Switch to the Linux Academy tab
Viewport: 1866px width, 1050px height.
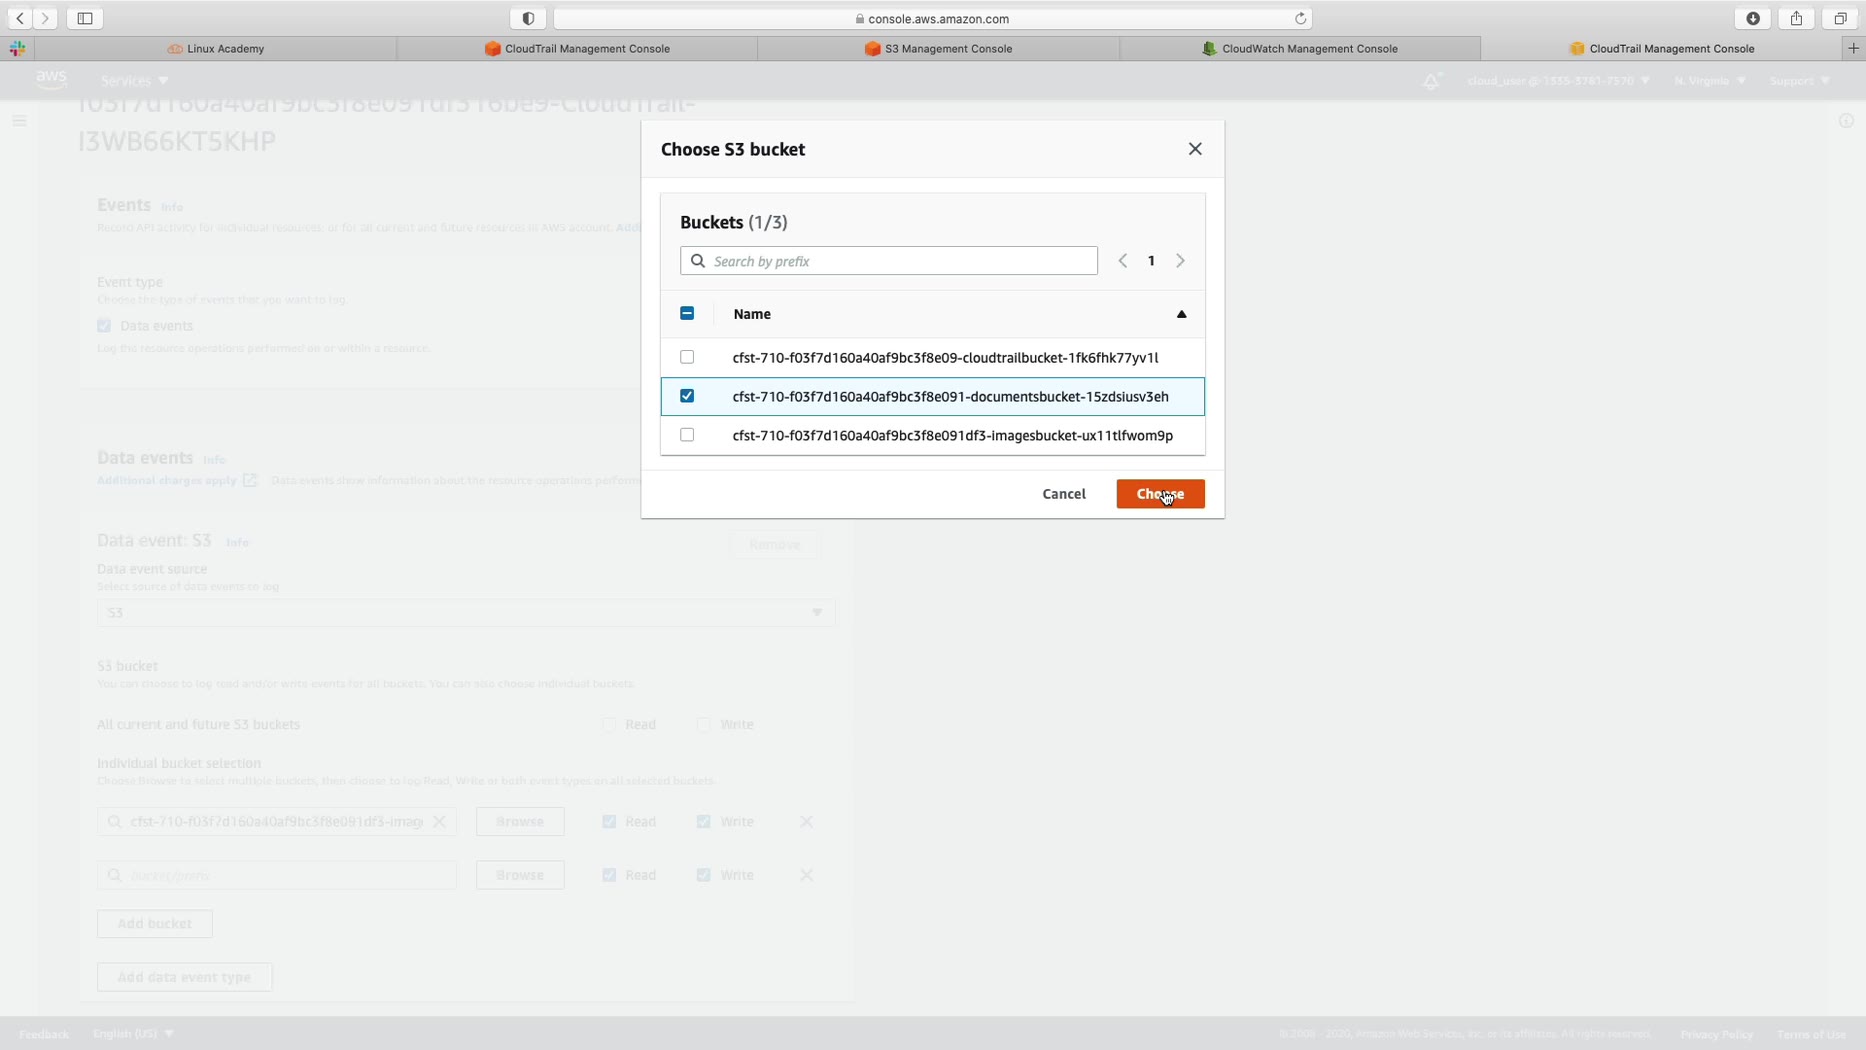pos(216,48)
